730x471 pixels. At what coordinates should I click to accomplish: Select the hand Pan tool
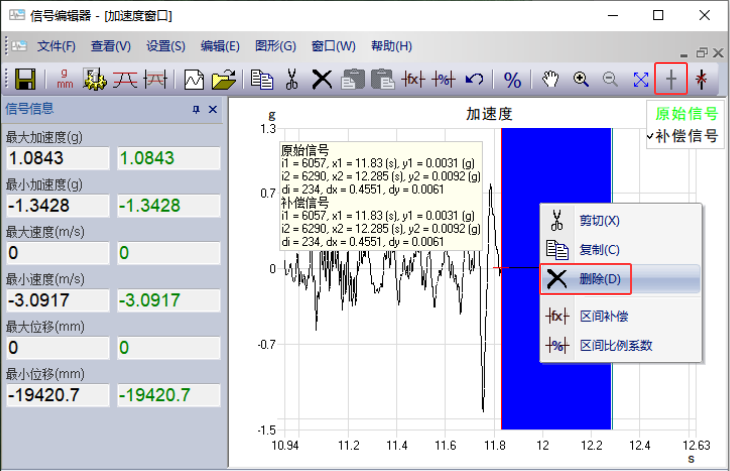[x=551, y=79]
